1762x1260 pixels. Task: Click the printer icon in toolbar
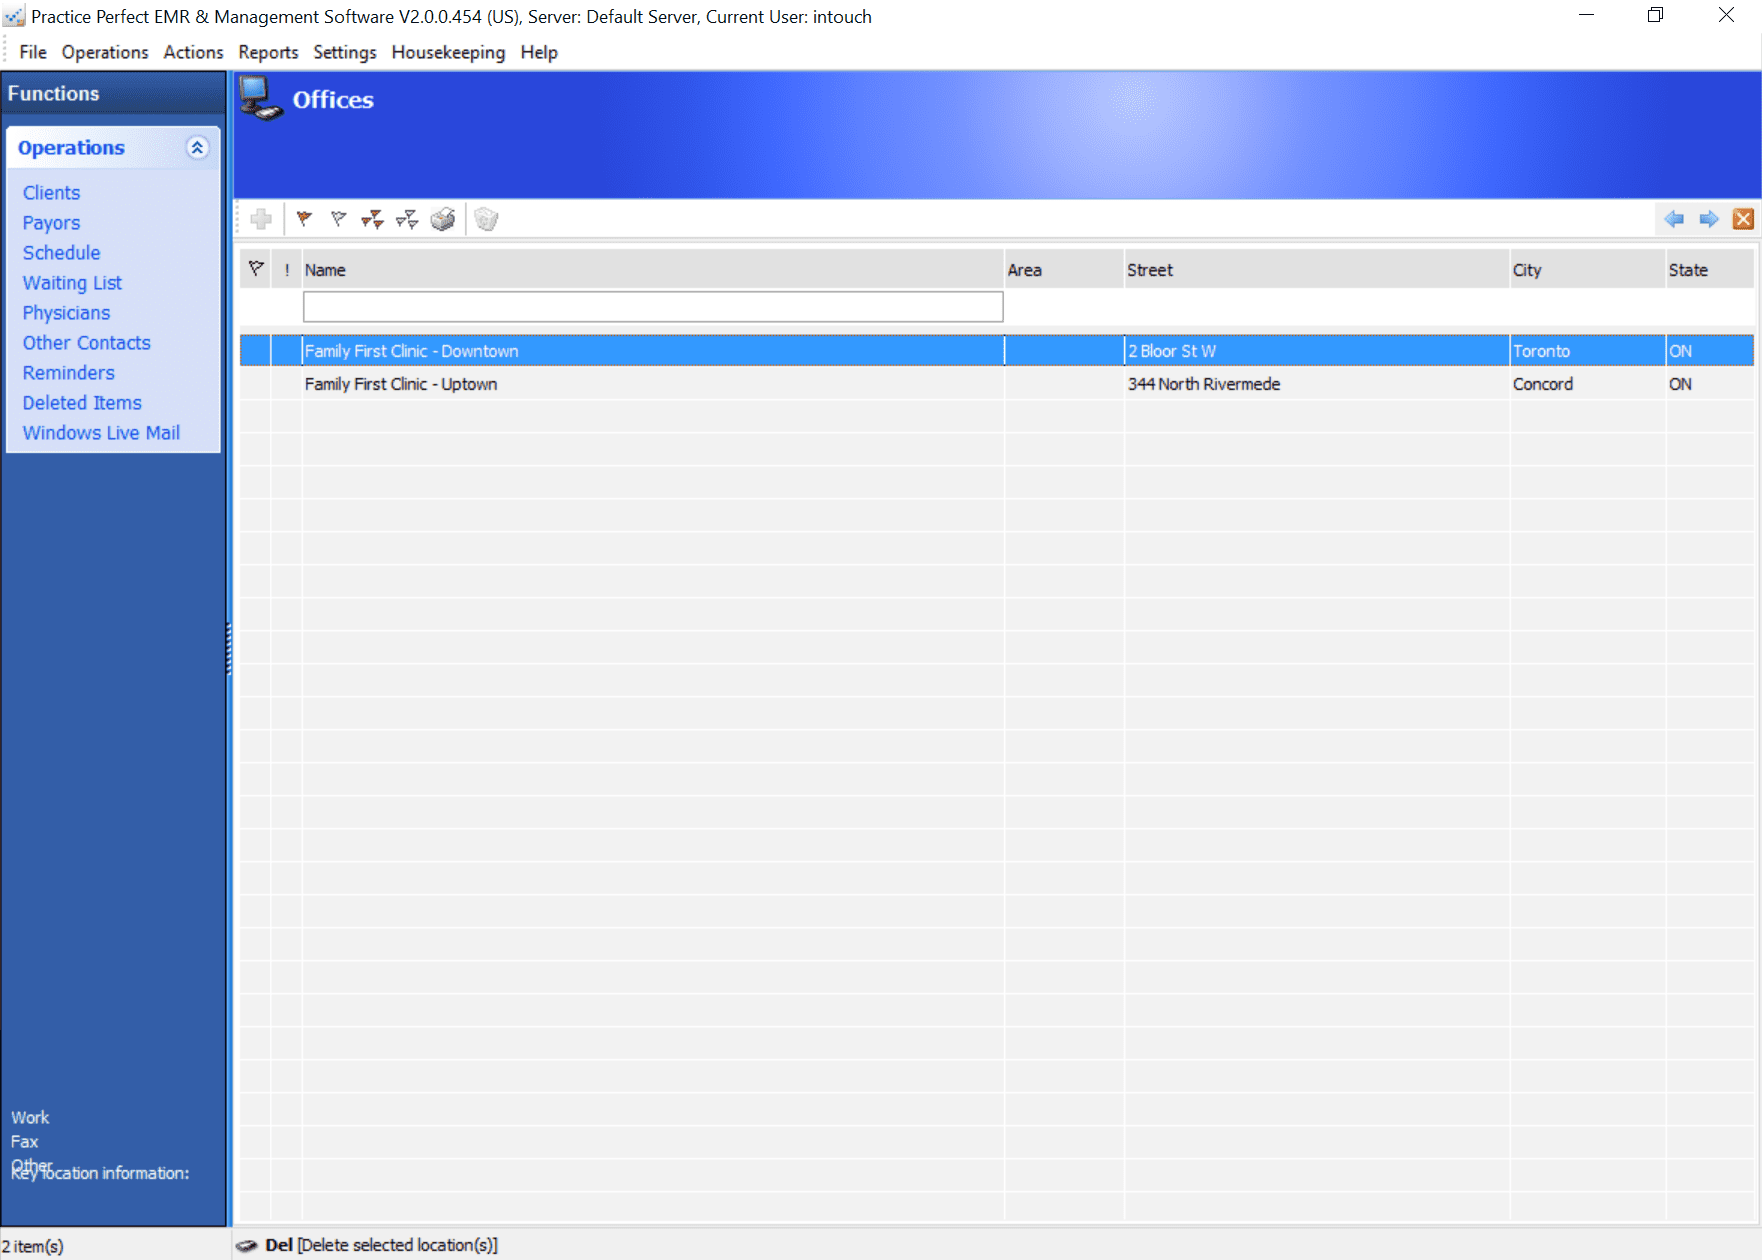tap(443, 219)
